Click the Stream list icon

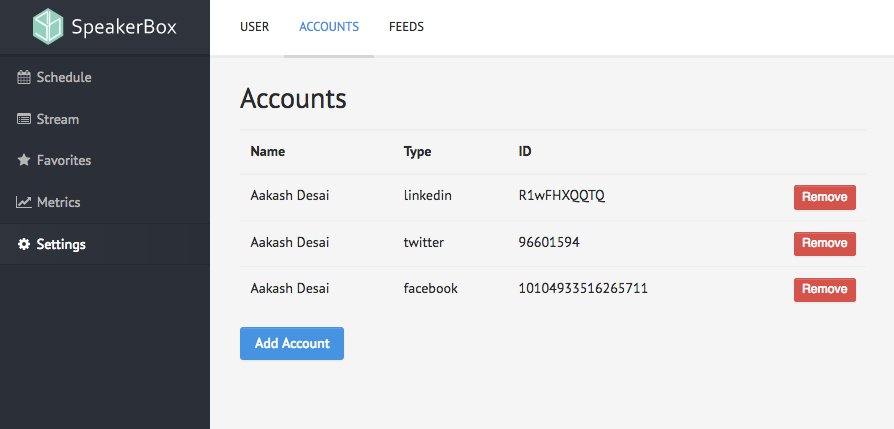(x=24, y=119)
